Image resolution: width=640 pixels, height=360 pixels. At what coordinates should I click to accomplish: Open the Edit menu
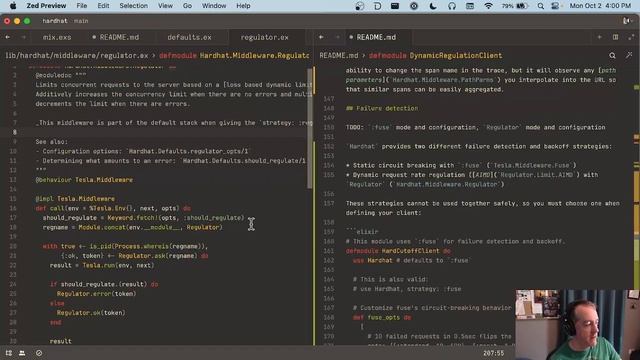point(103,6)
